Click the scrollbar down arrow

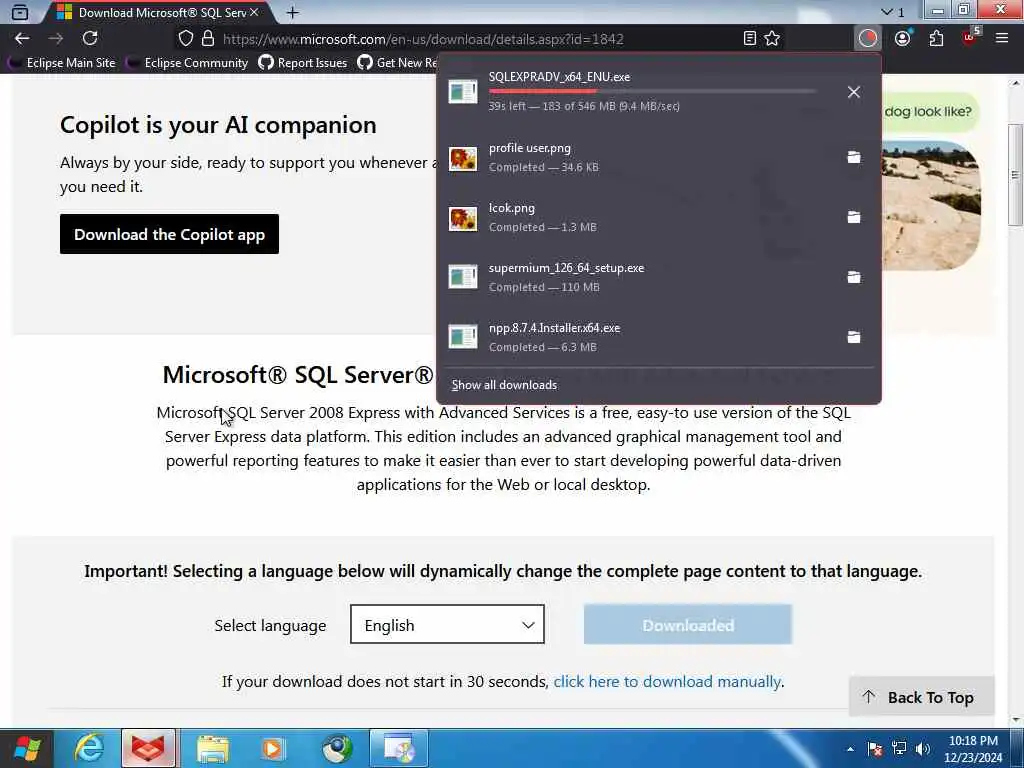coord(1015,720)
